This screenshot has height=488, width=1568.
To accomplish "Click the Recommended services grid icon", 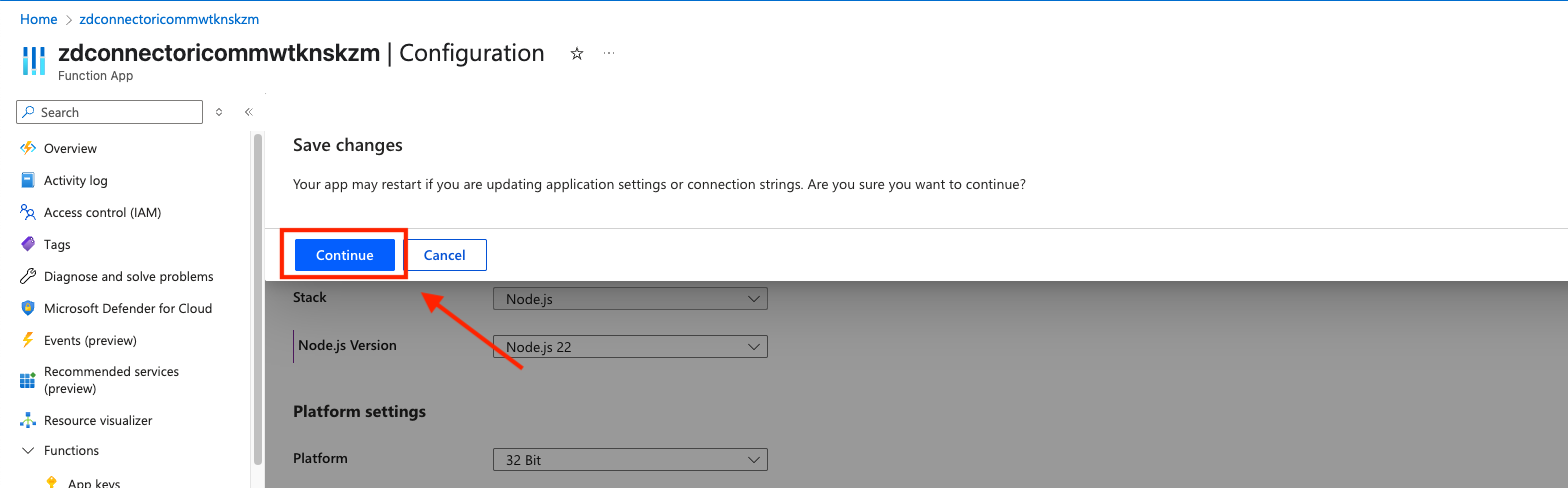I will click(x=28, y=380).
